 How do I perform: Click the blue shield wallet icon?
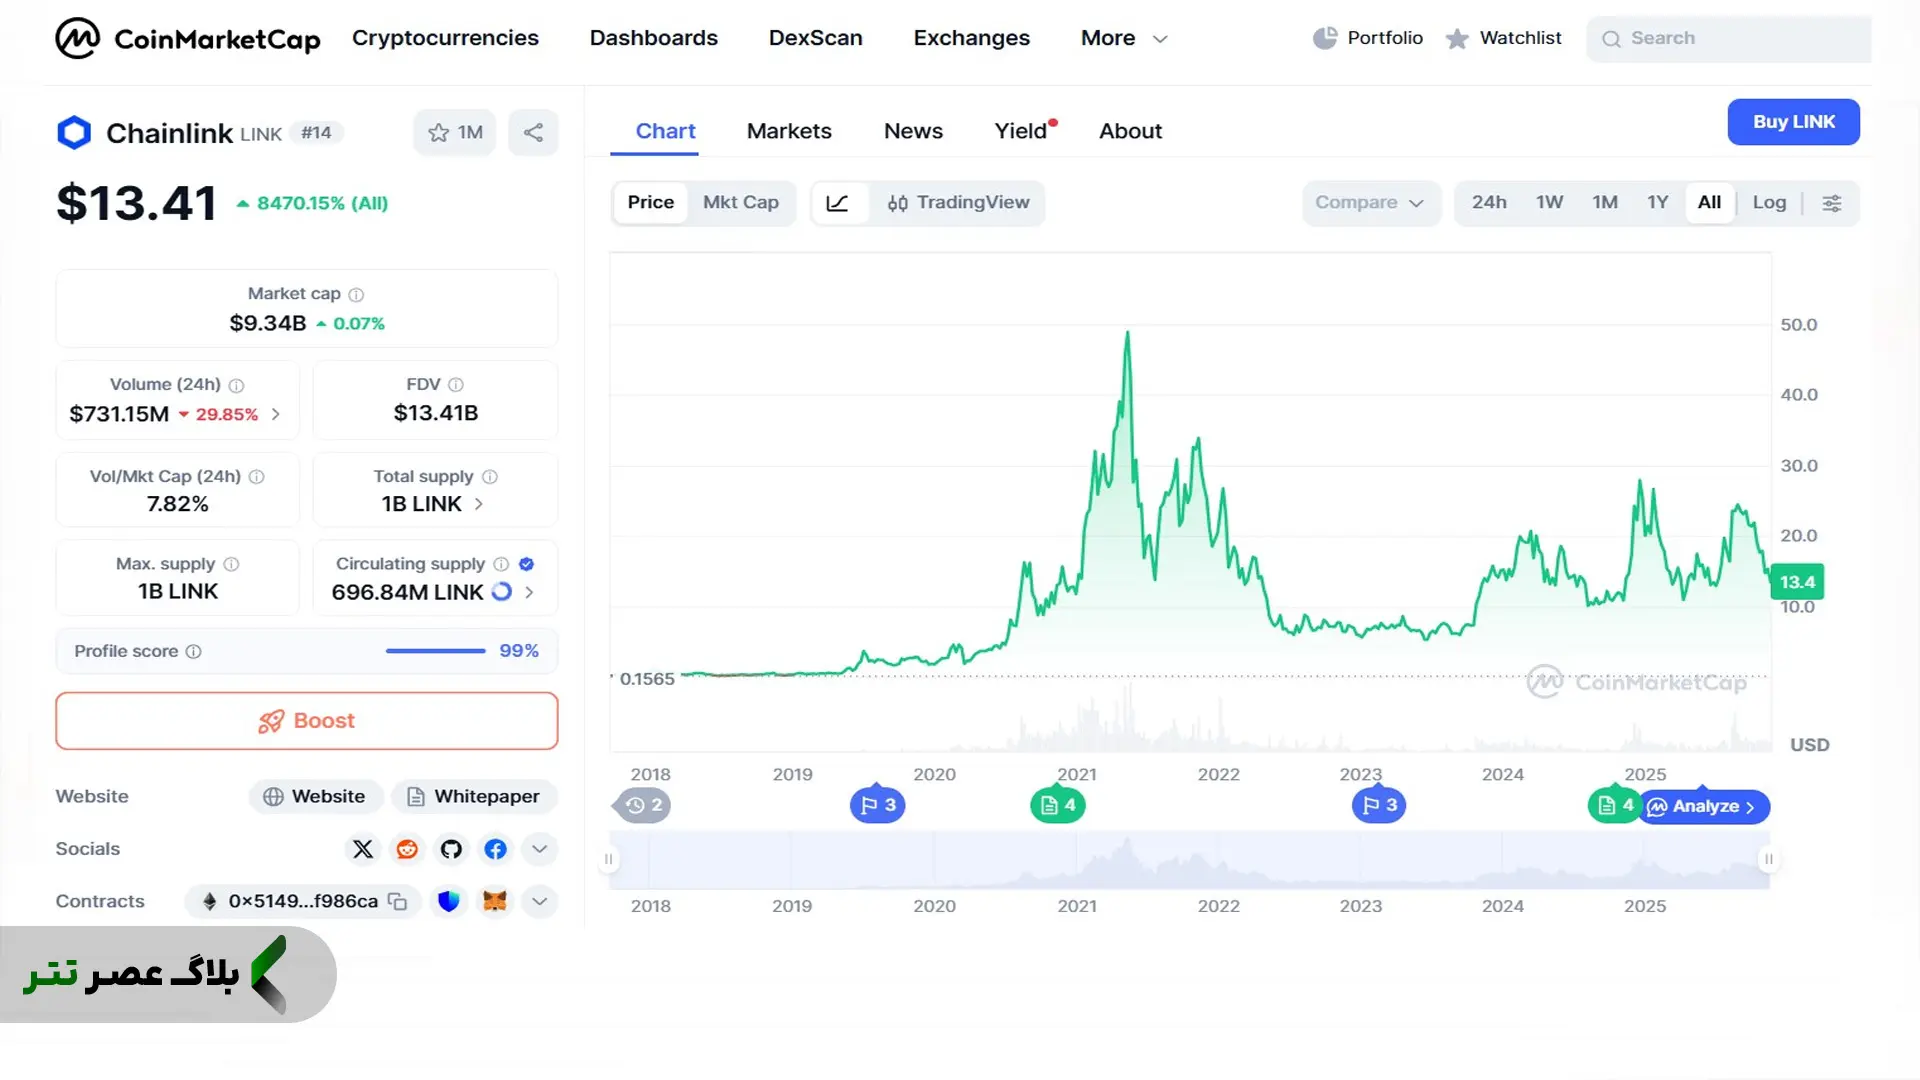(449, 902)
